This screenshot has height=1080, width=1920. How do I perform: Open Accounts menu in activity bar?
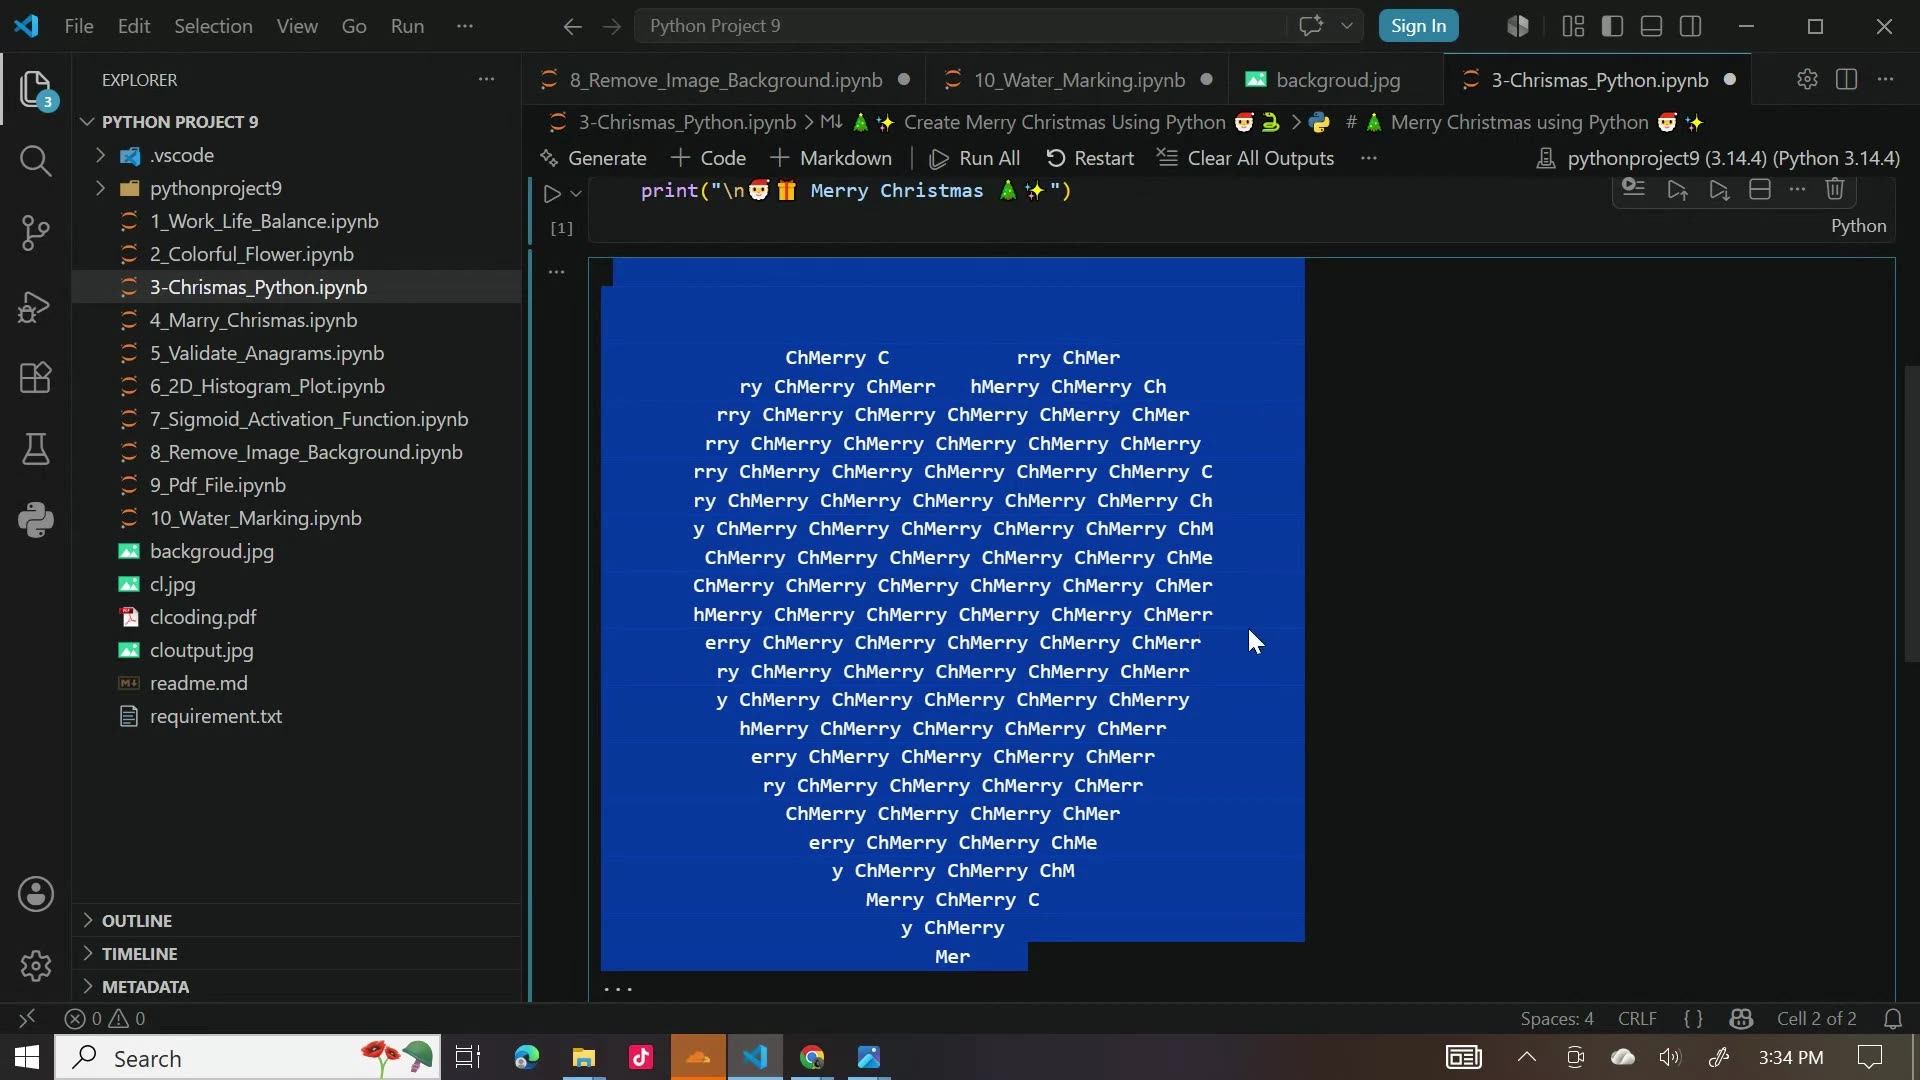[x=36, y=894]
